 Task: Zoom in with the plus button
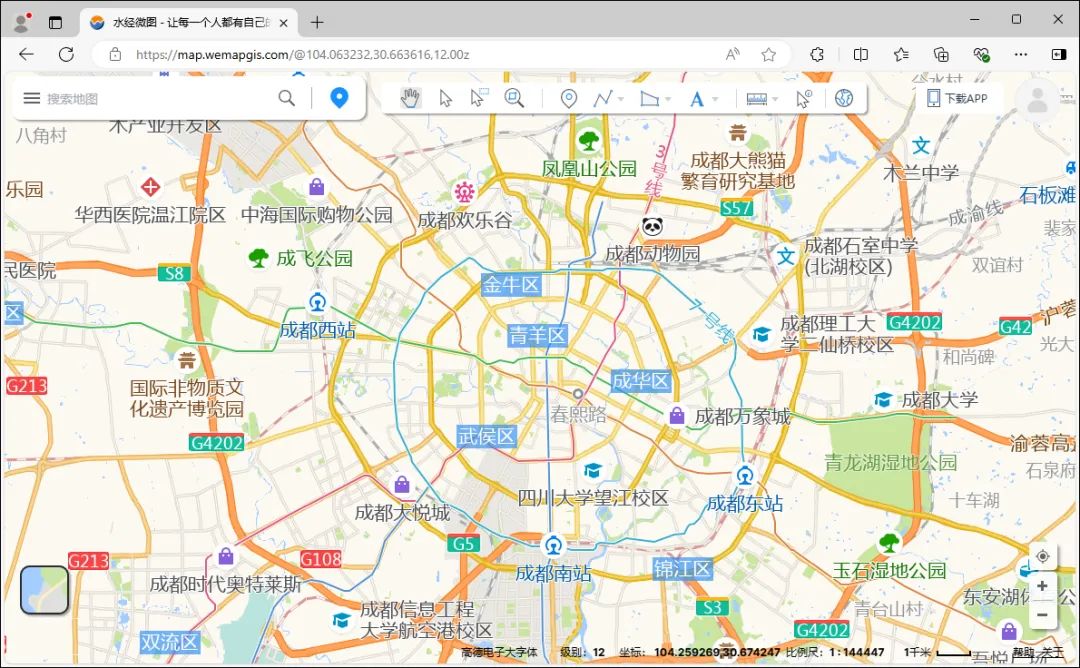1043,586
